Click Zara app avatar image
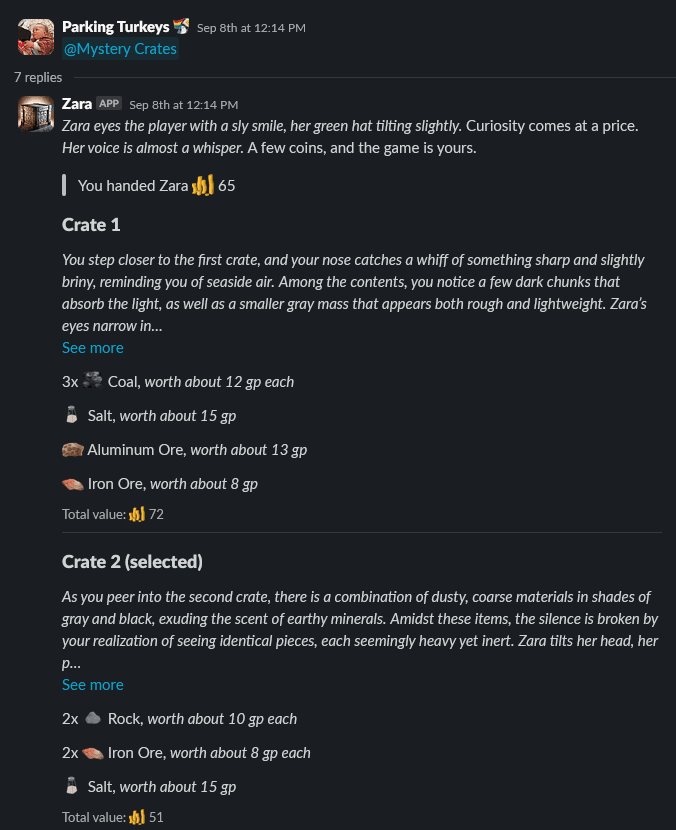676x830 pixels. tap(36, 114)
